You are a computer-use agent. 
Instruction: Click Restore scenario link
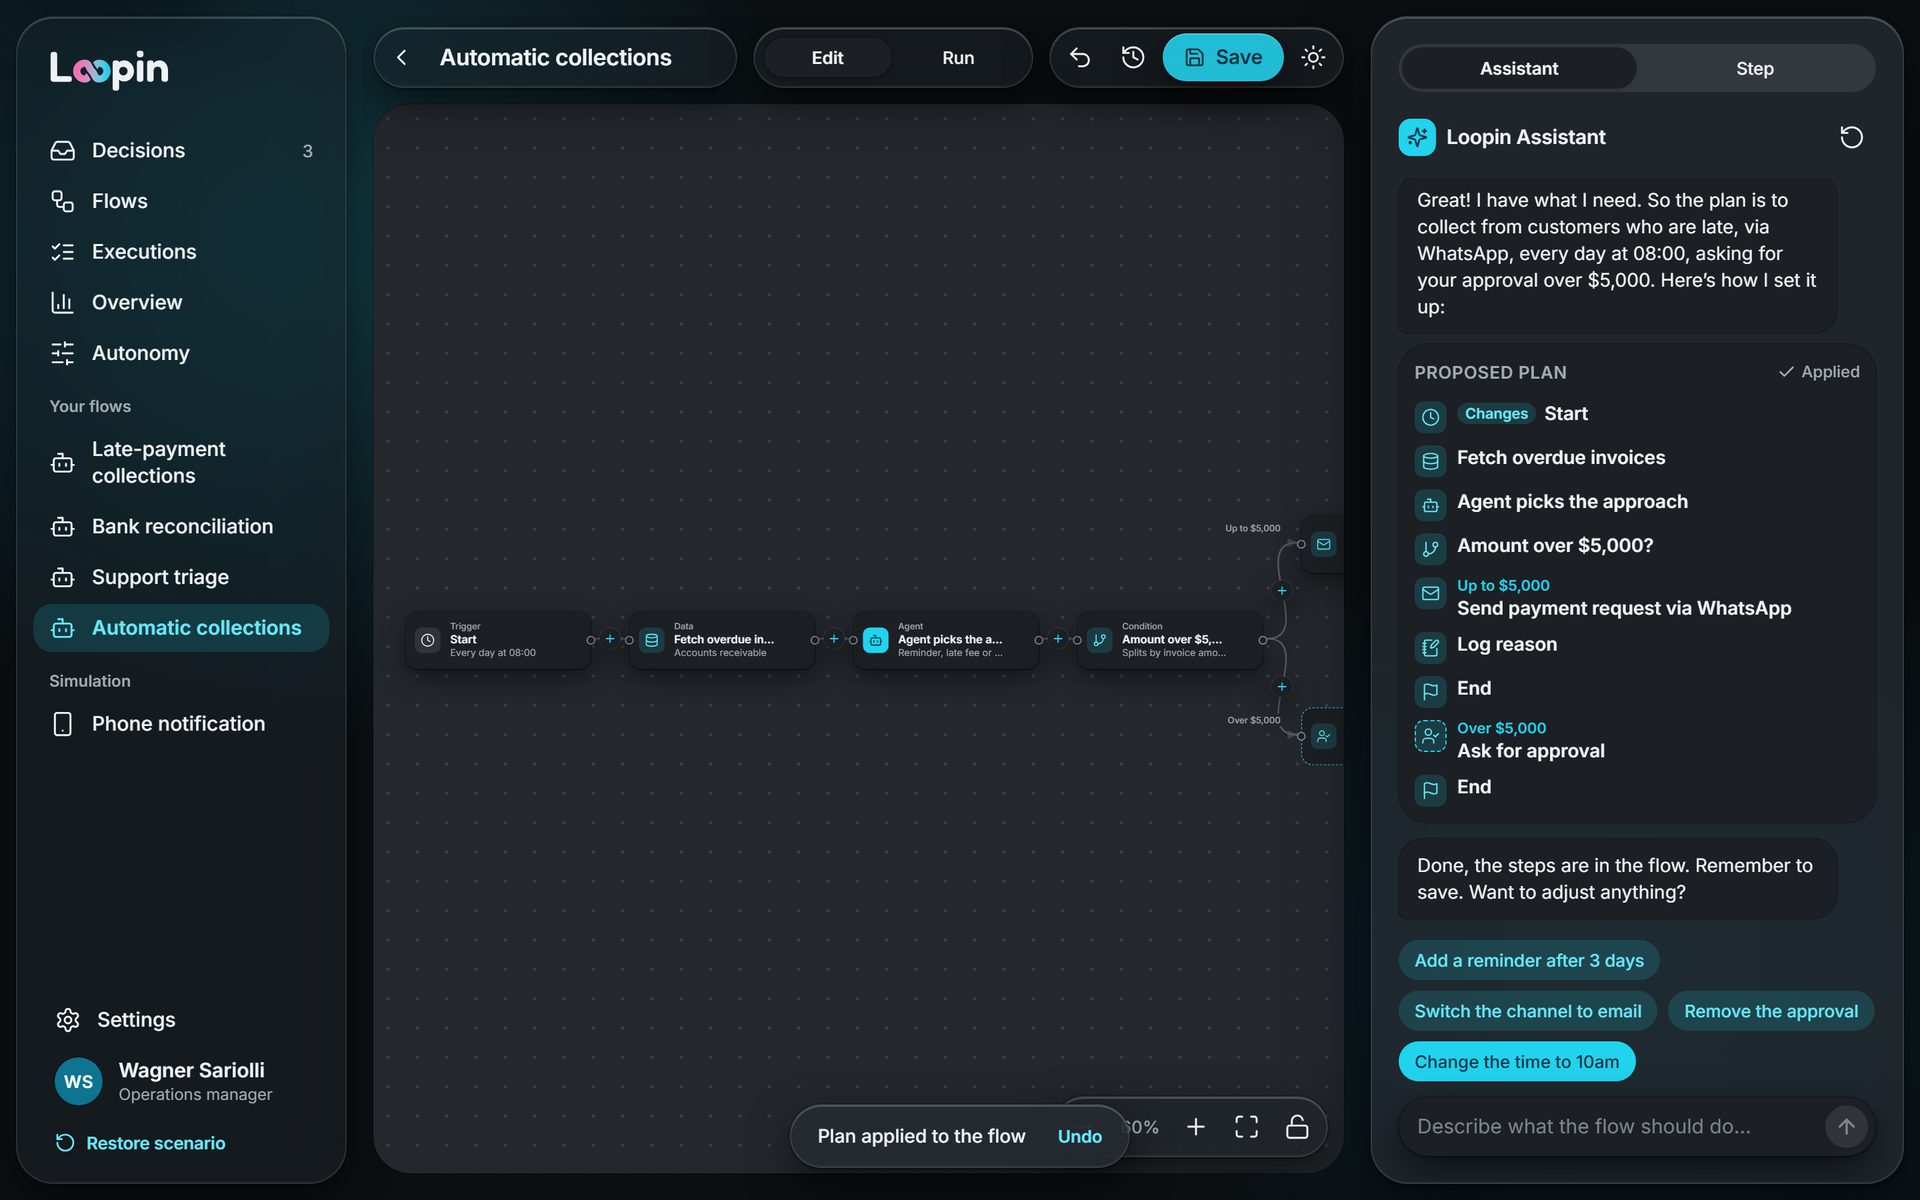140,1143
